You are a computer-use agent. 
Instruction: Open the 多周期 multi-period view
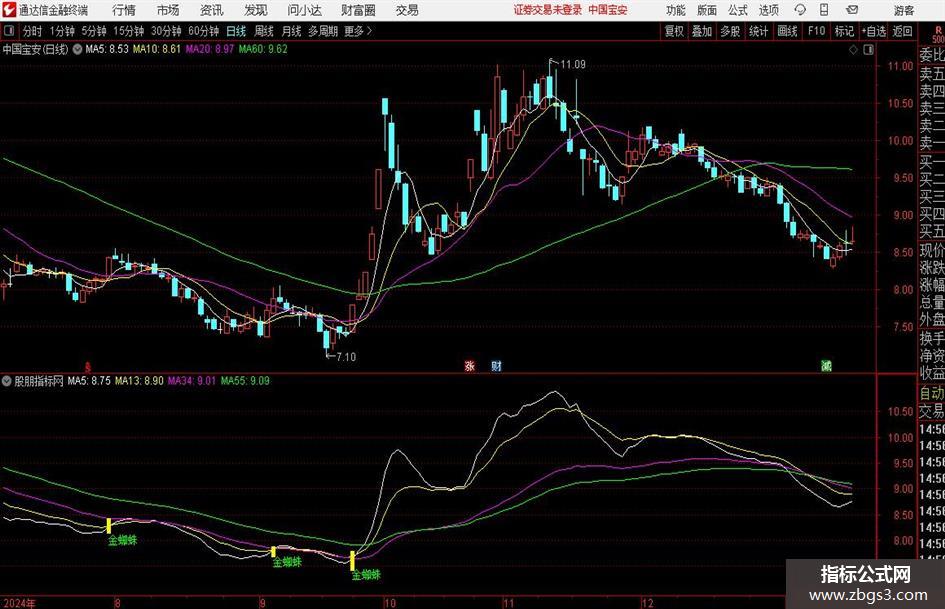point(323,31)
